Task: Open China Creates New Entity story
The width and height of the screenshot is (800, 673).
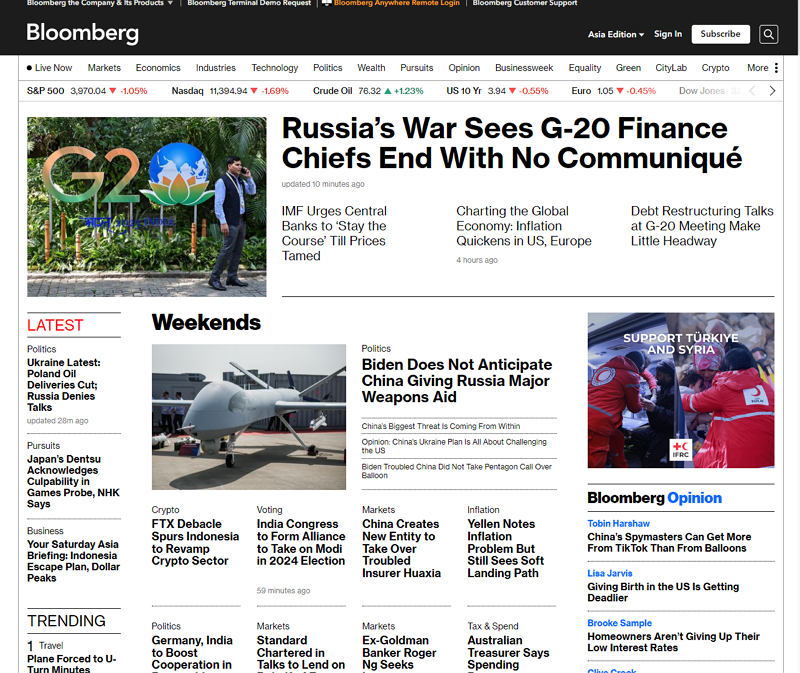Action: [x=402, y=549]
